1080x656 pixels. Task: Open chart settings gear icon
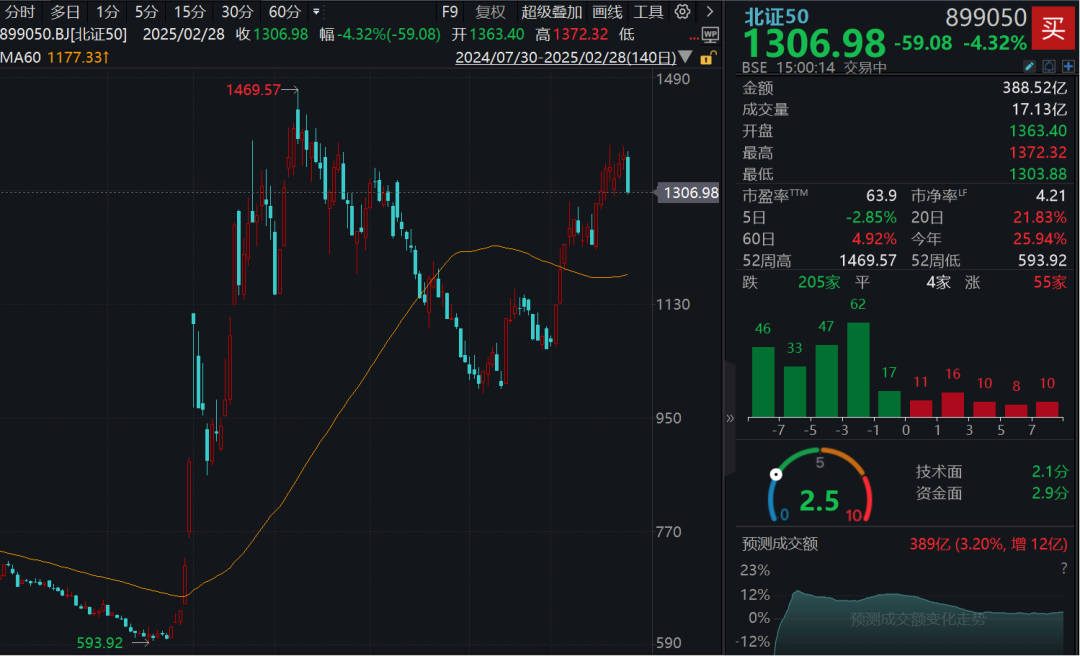[x=683, y=12]
